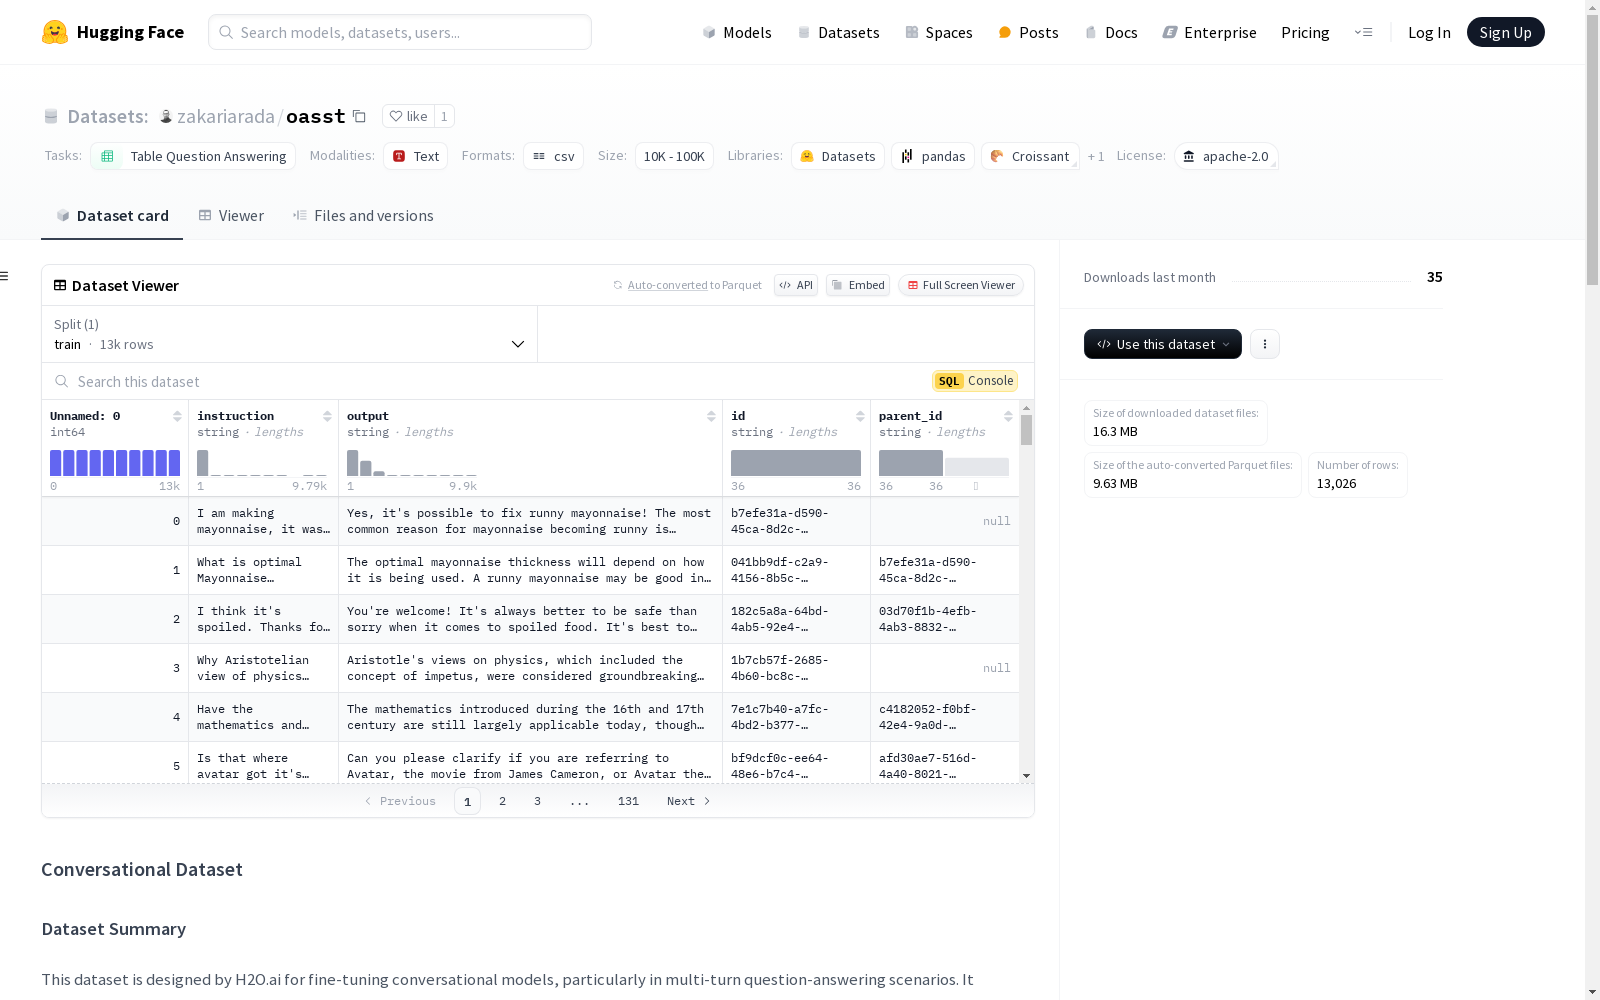Click the page vertical scrollbar
The height and width of the screenshot is (1000, 1600).
pos(1592,150)
